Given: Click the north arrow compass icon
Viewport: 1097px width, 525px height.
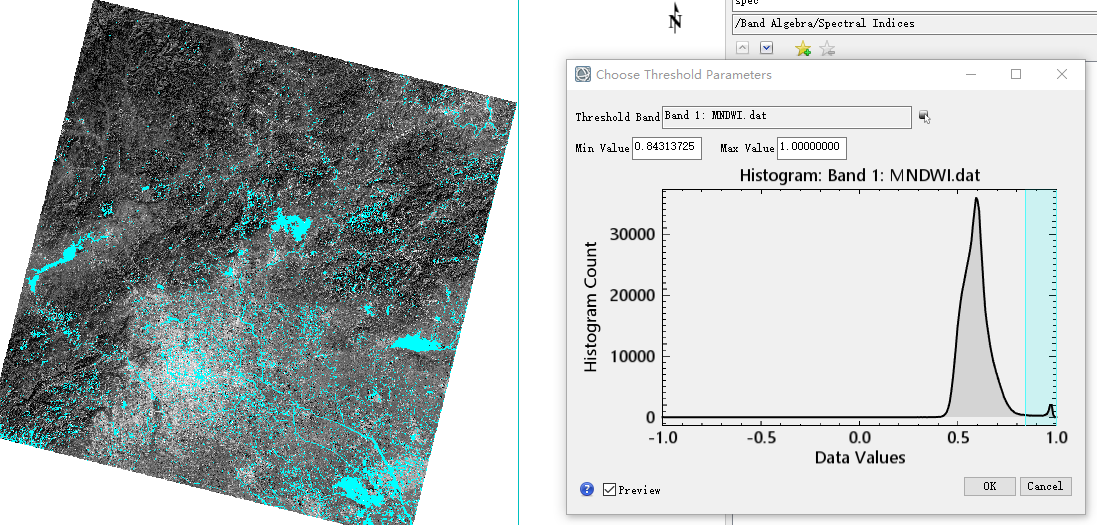Looking at the screenshot, I should 675,18.
